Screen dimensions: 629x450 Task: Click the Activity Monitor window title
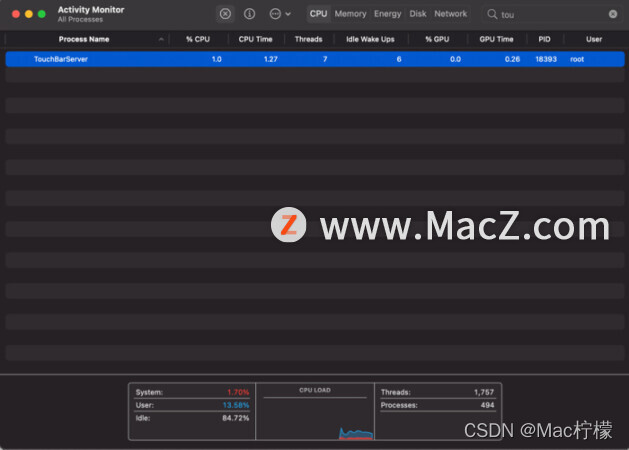91,10
